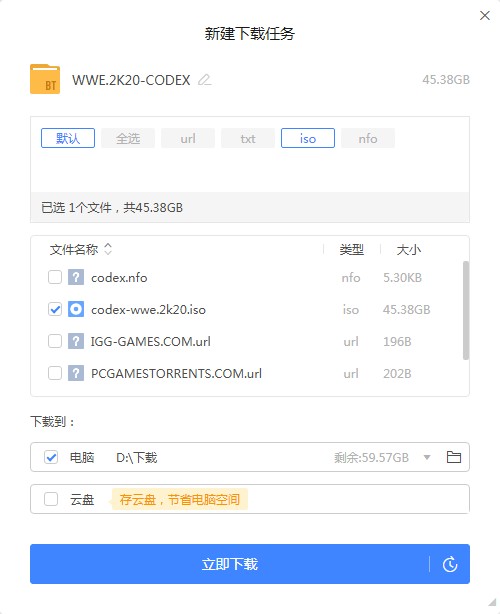Click the 大小 column header
Screen dimensions: 500x614
click(x=409, y=249)
